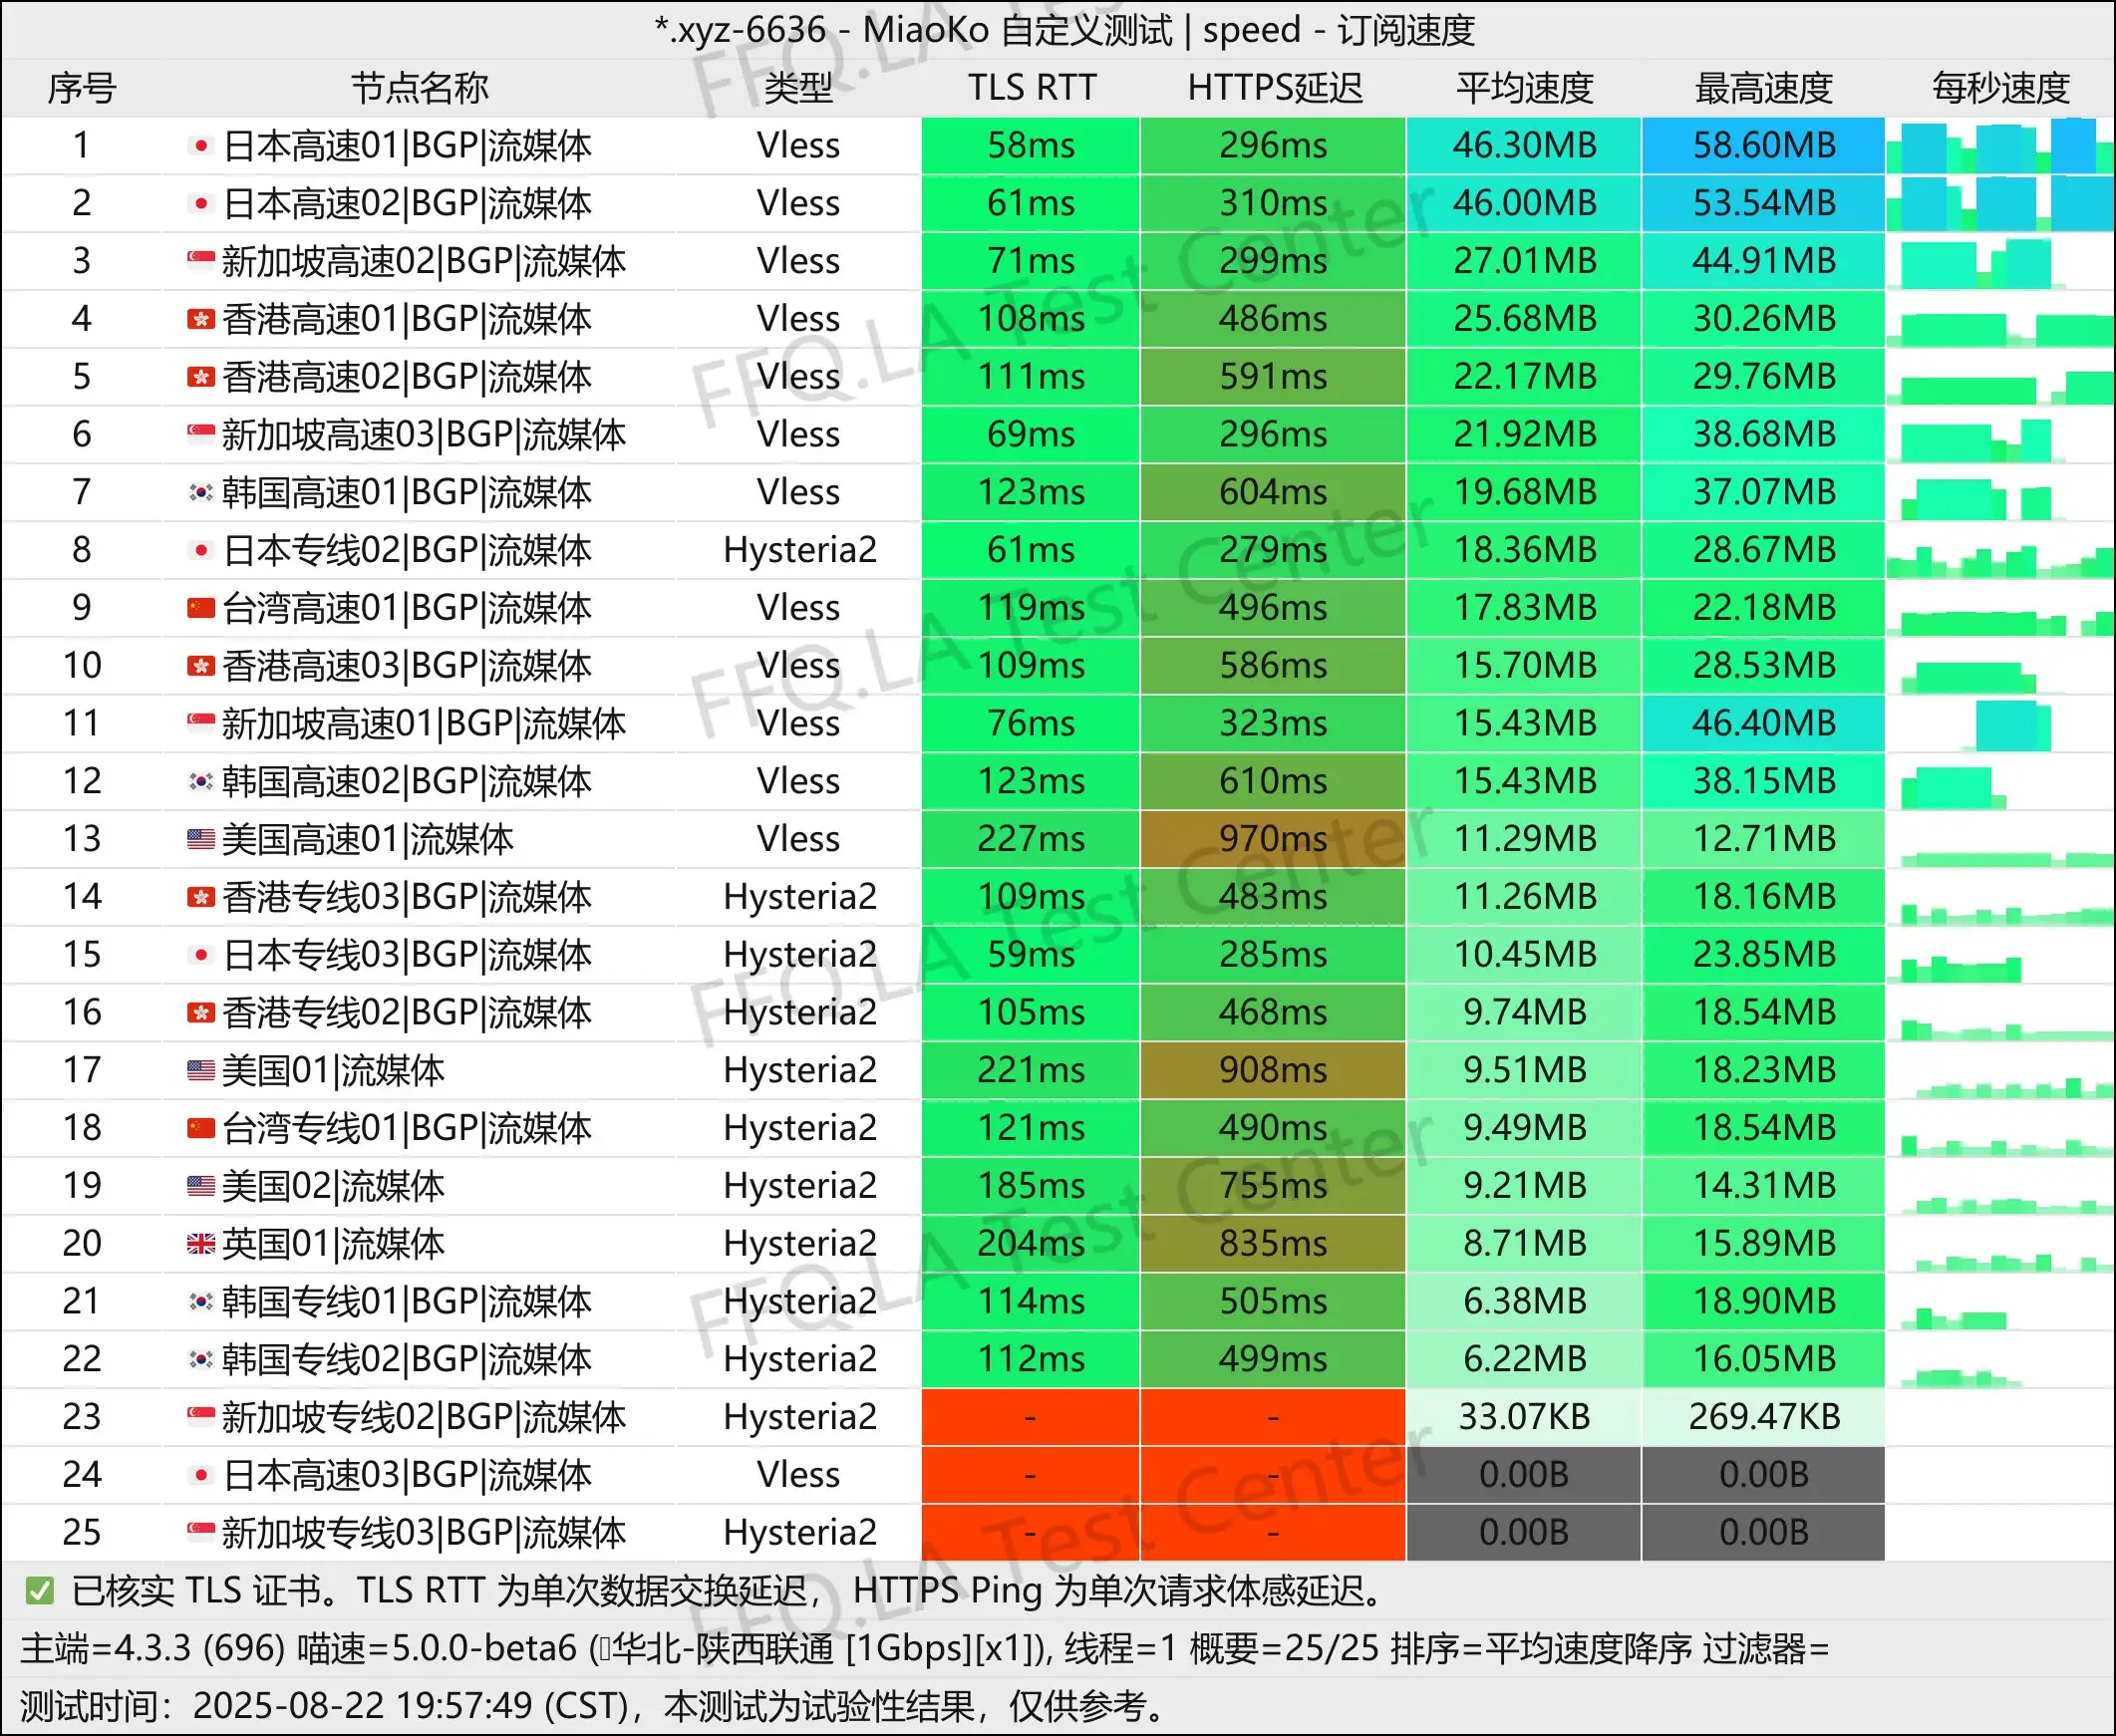Click the Hong Kong flag beside 香港高速03
This screenshot has width=2116, height=1736.
click(x=201, y=666)
